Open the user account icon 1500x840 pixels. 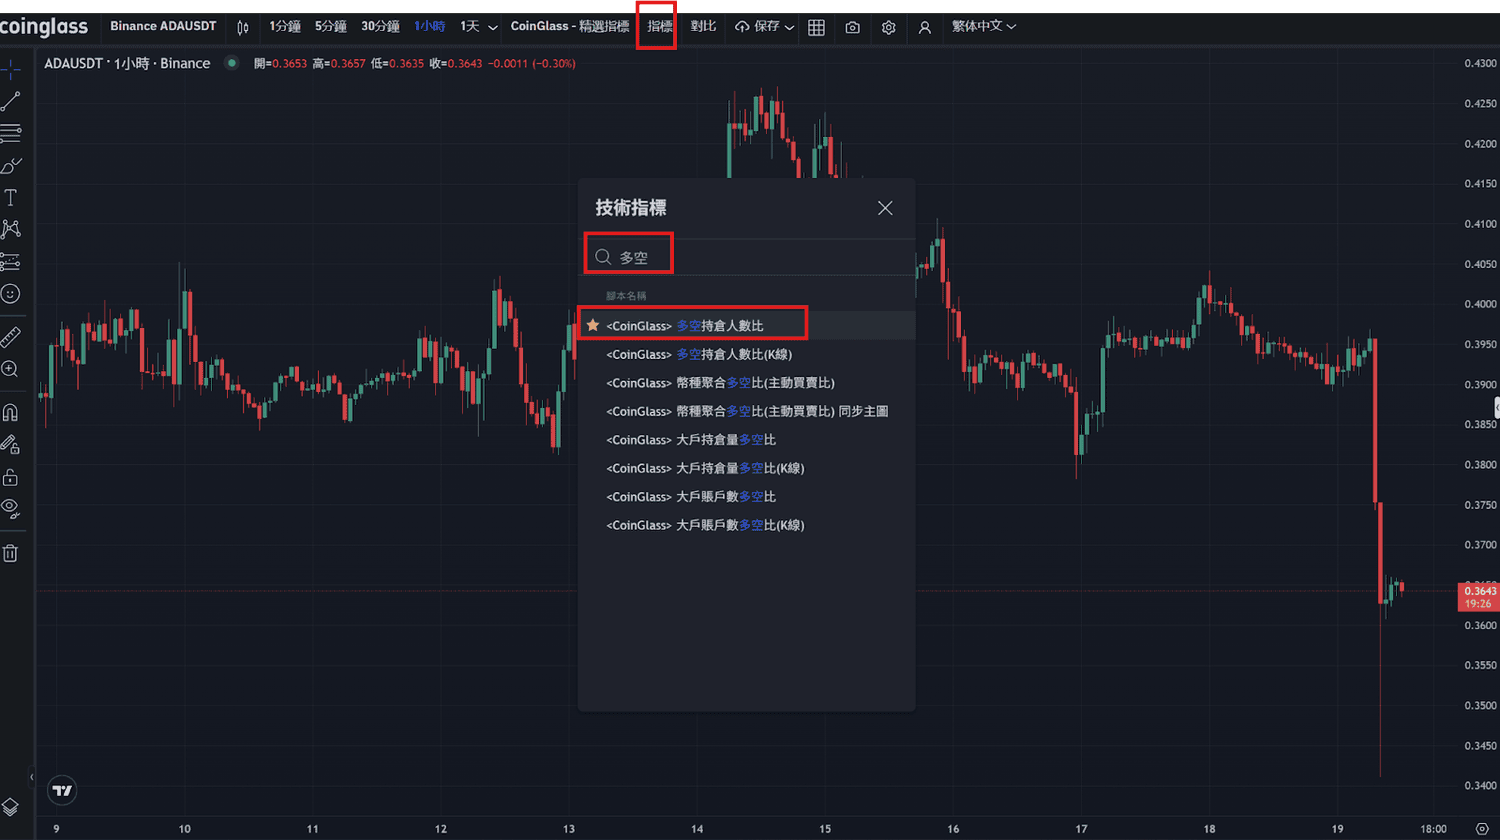coord(924,27)
